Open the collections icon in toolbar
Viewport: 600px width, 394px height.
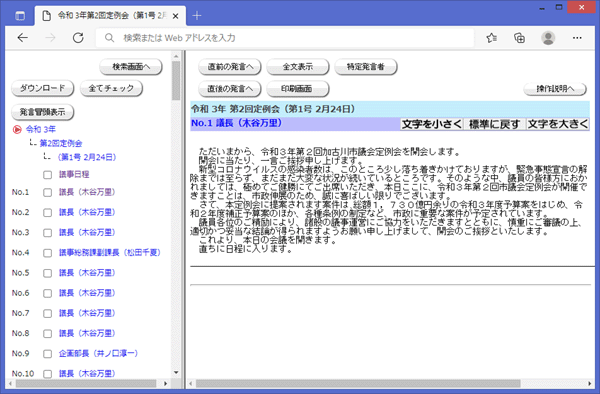[x=519, y=37]
